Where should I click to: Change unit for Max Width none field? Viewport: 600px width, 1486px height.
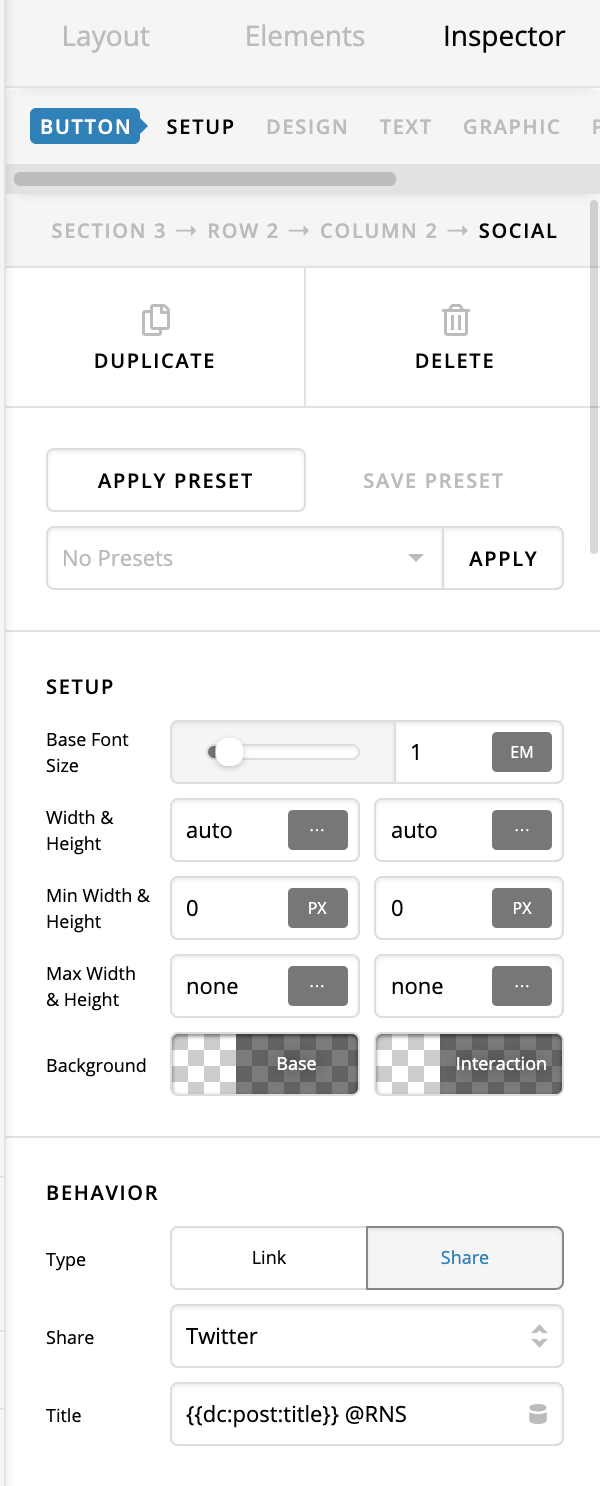317,986
